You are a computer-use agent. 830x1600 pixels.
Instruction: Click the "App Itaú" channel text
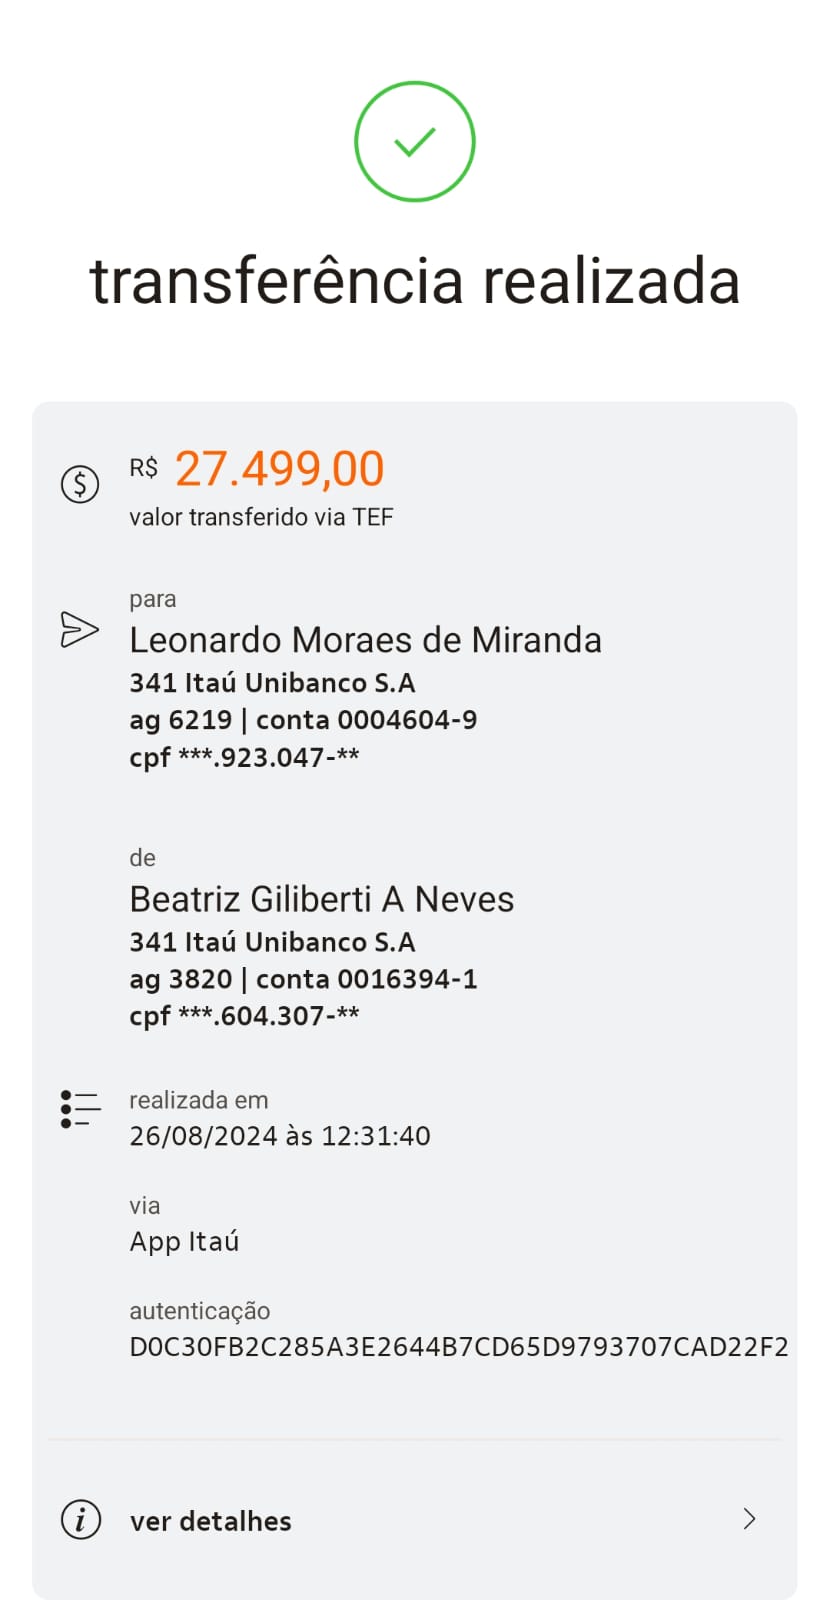(x=184, y=1242)
